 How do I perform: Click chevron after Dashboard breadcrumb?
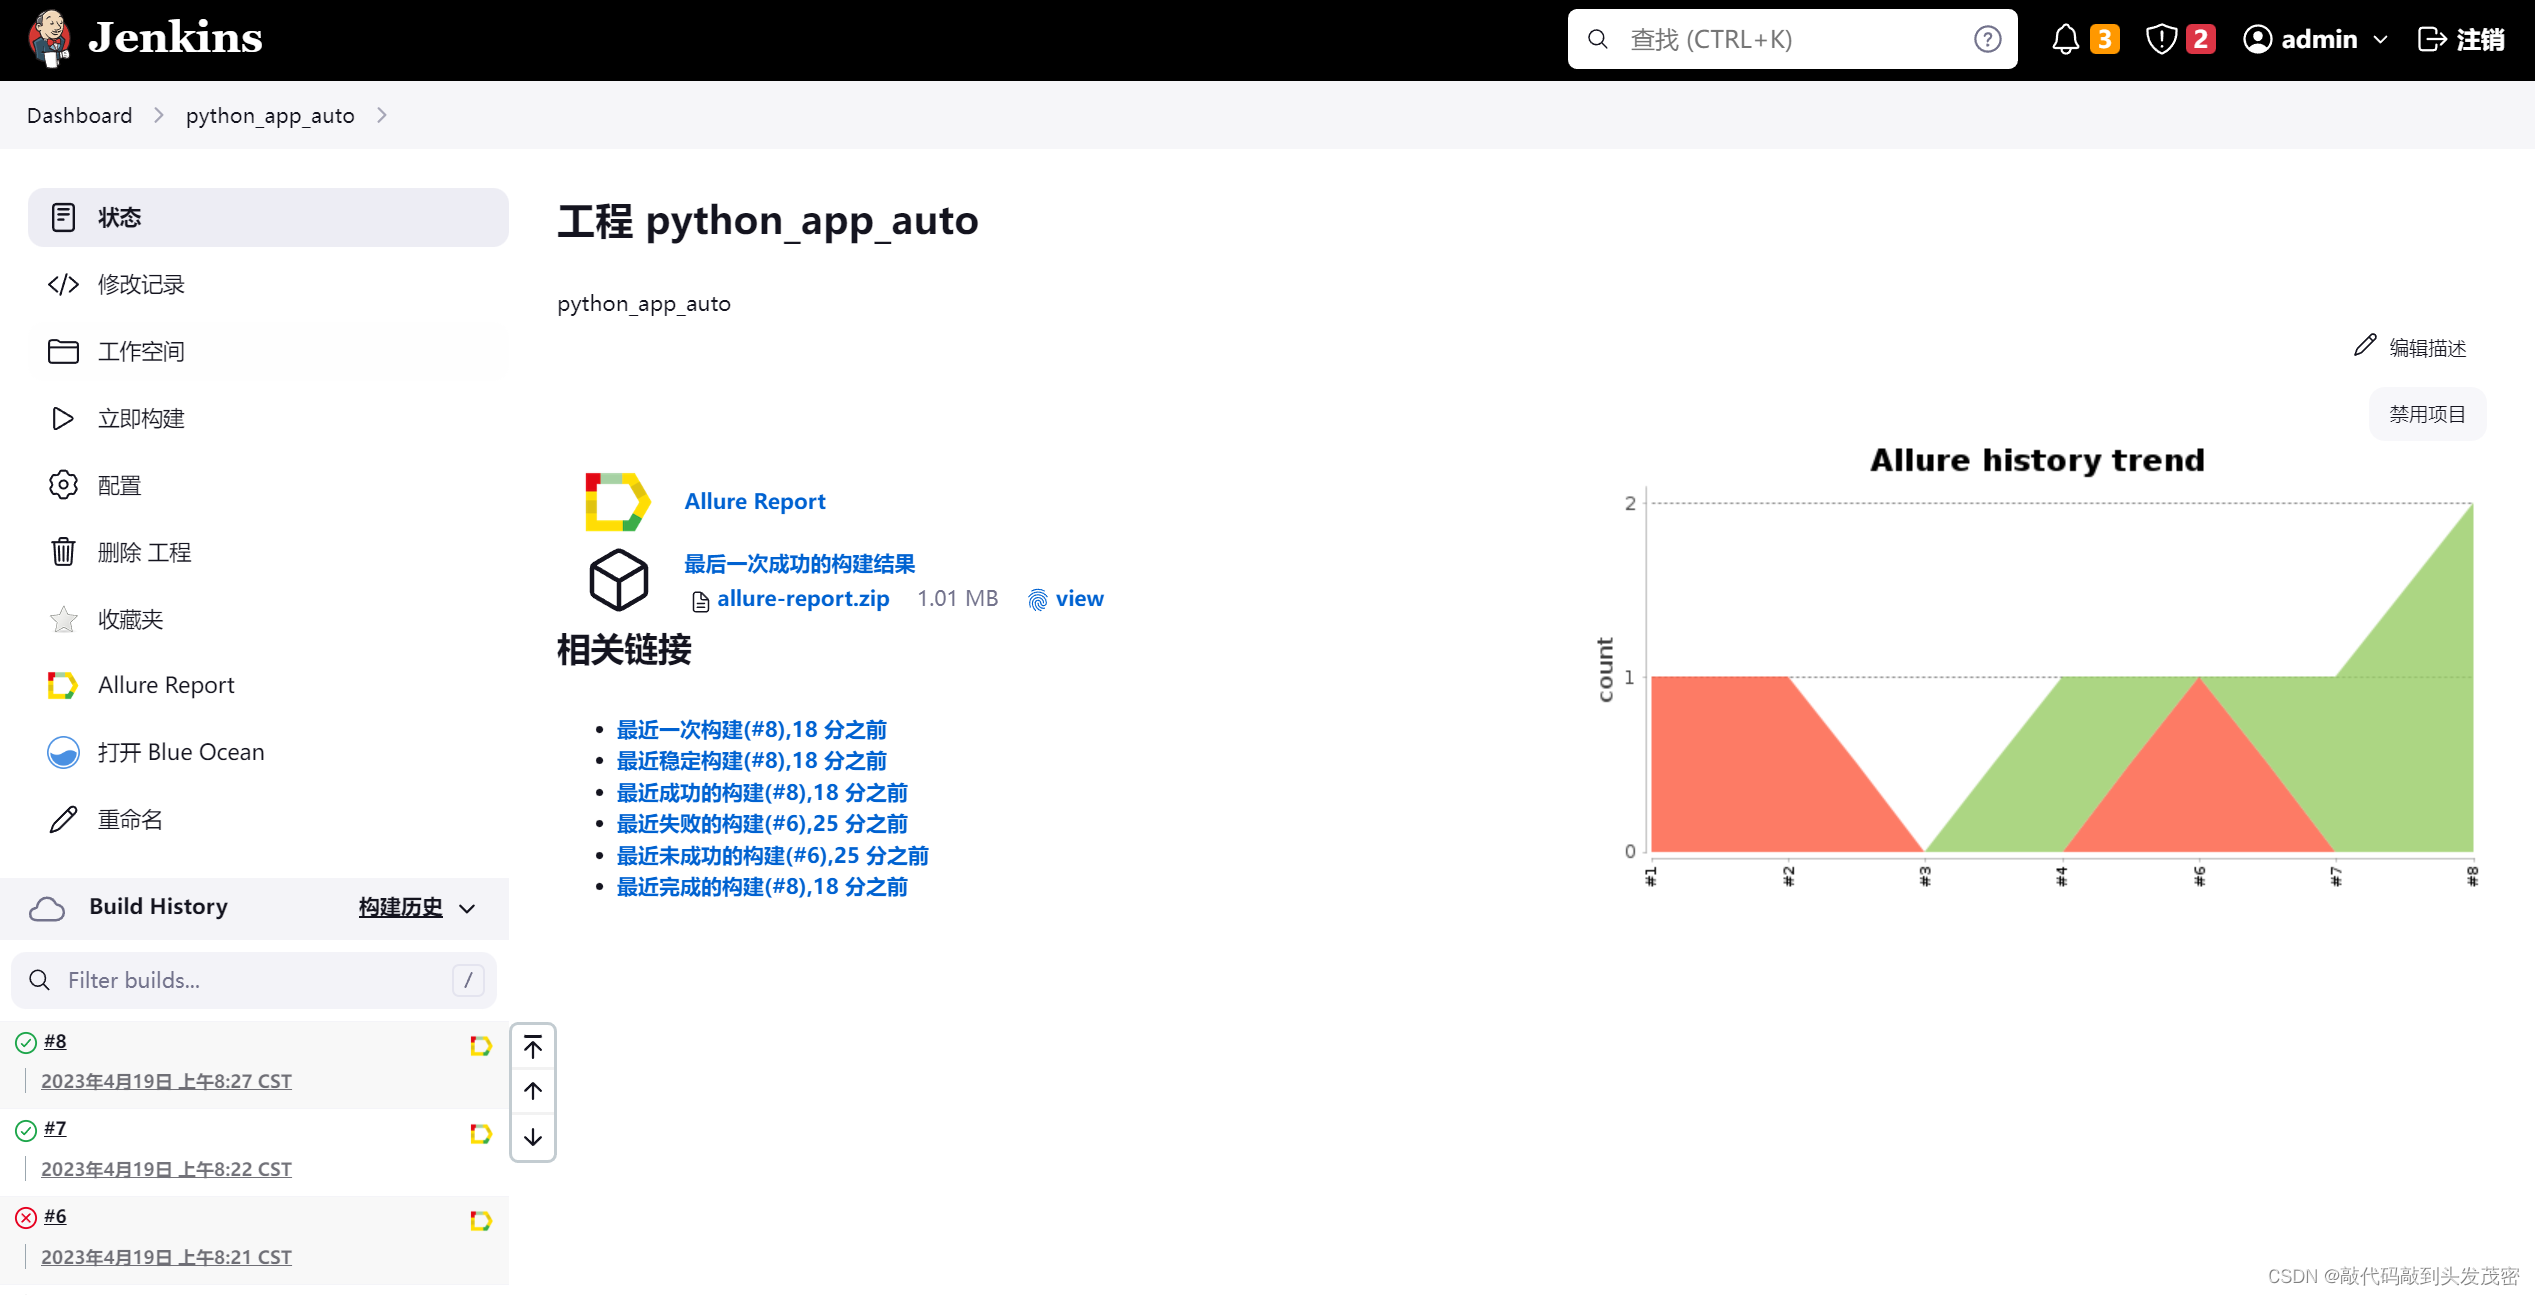point(158,115)
